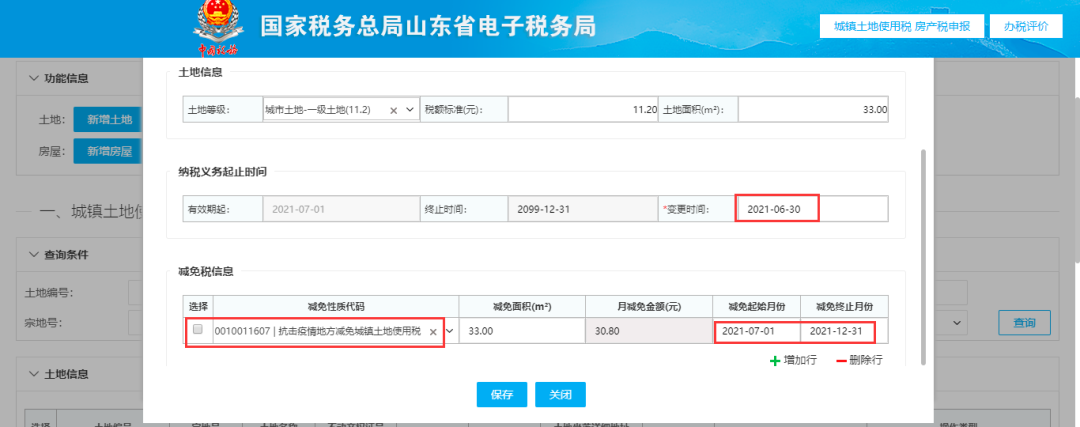Click 新增土地 button in background
This screenshot has width=1080, height=427.
[x=109, y=119]
